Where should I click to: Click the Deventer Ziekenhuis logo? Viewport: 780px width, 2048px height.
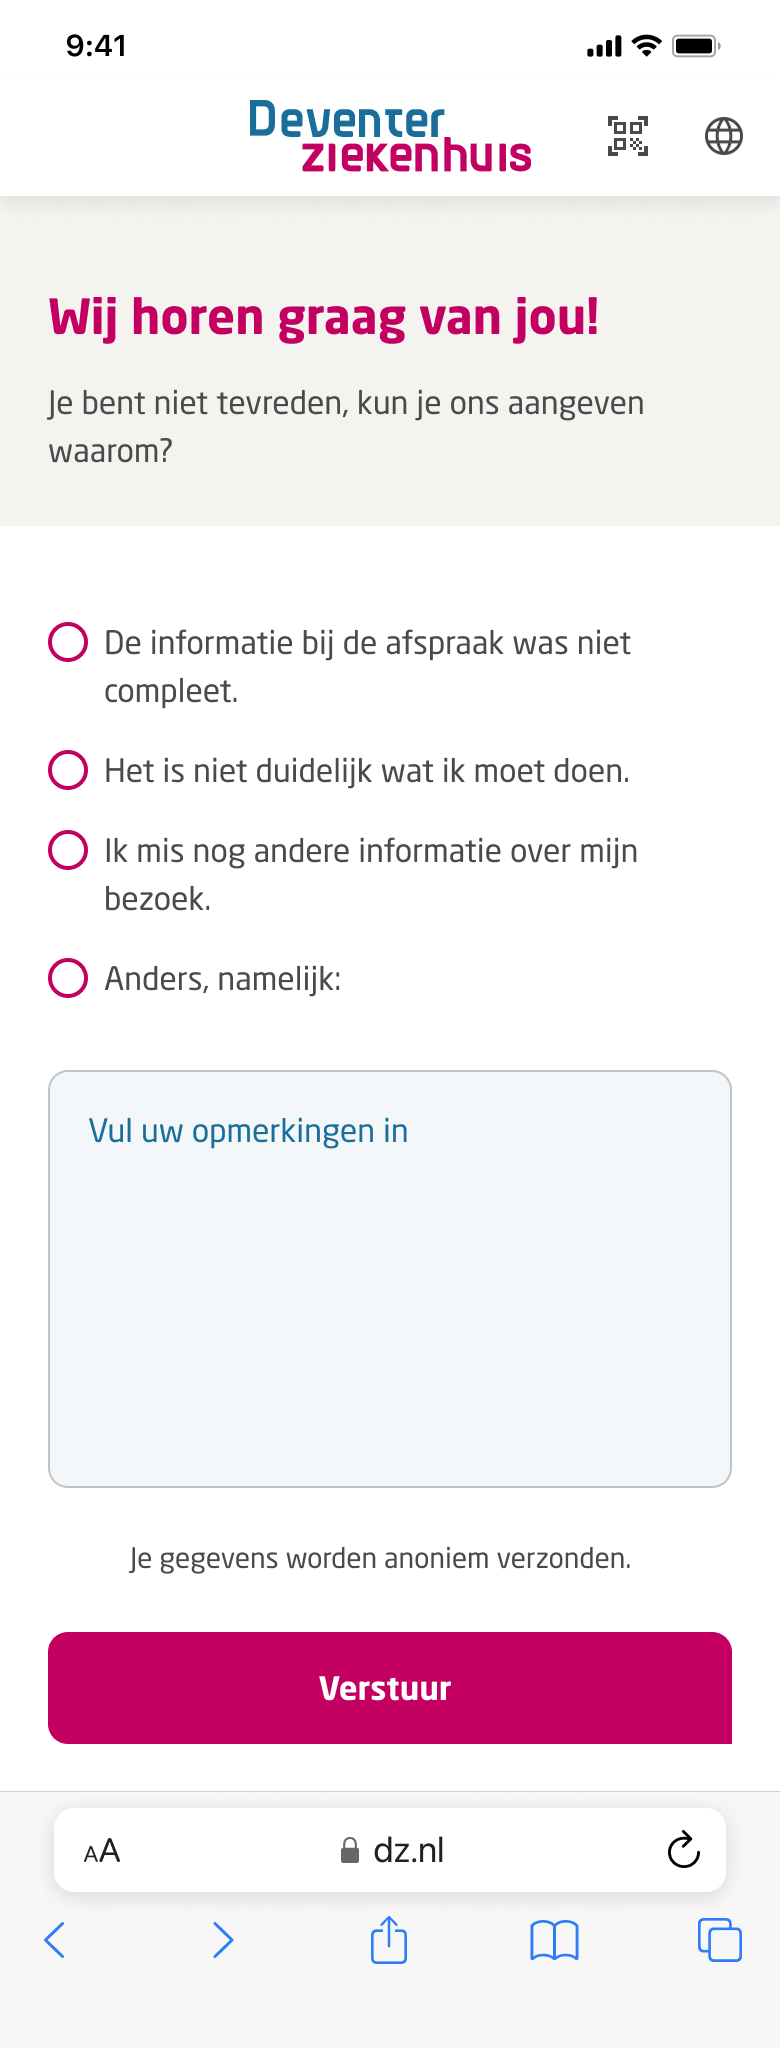point(390,136)
